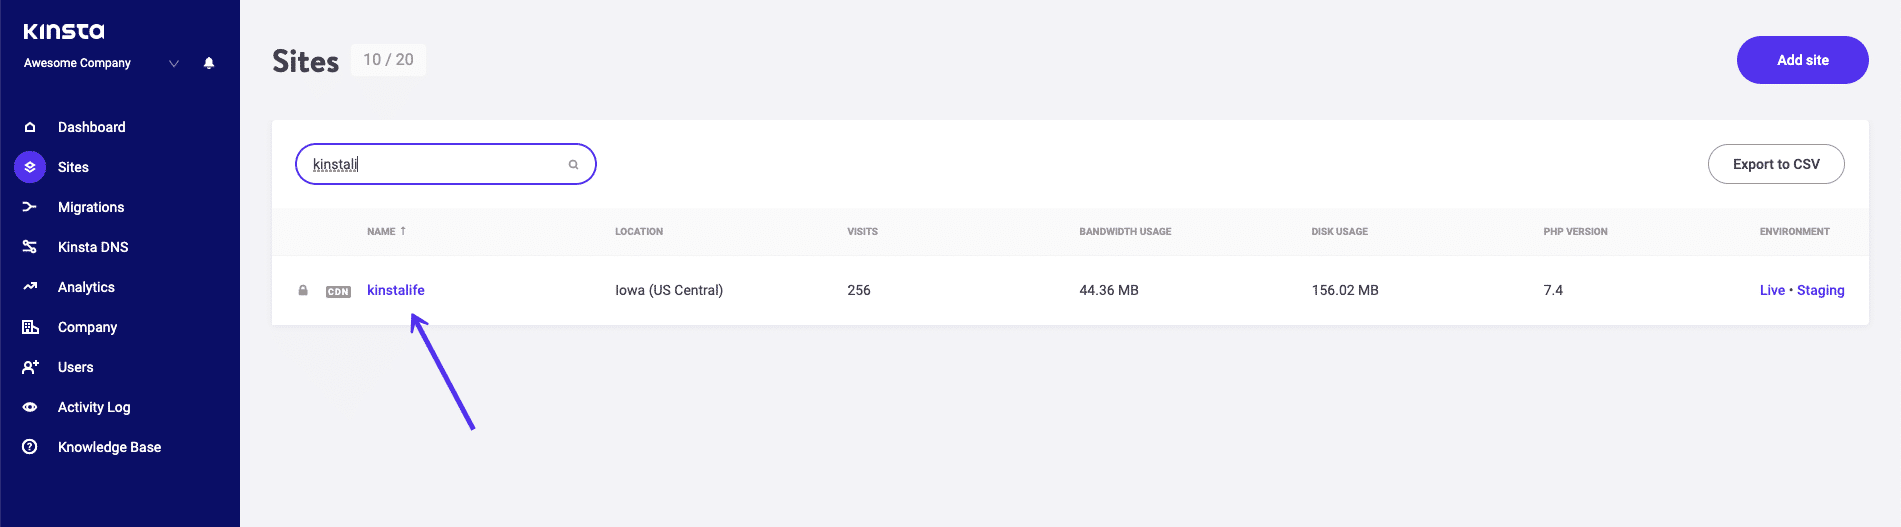
Task: Click the Activity Log eye icon
Action: pyautogui.click(x=30, y=407)
